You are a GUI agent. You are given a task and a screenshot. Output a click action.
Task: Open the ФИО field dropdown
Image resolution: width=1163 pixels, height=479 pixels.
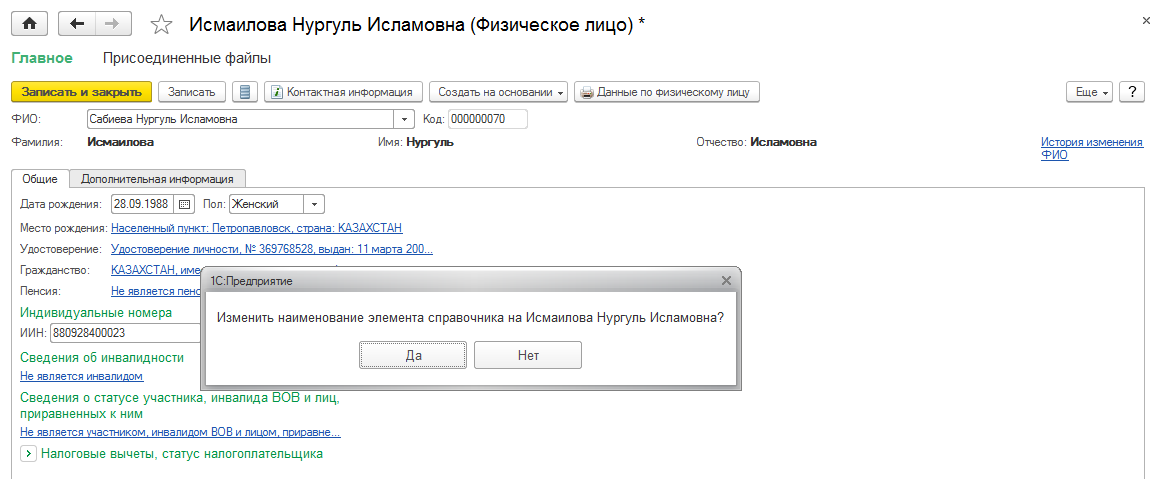[405, 119]
